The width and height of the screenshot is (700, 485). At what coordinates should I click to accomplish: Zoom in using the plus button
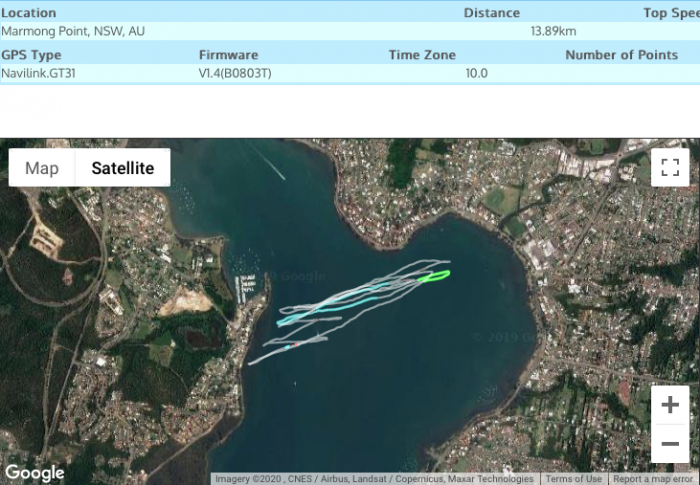tap(670, 405)
